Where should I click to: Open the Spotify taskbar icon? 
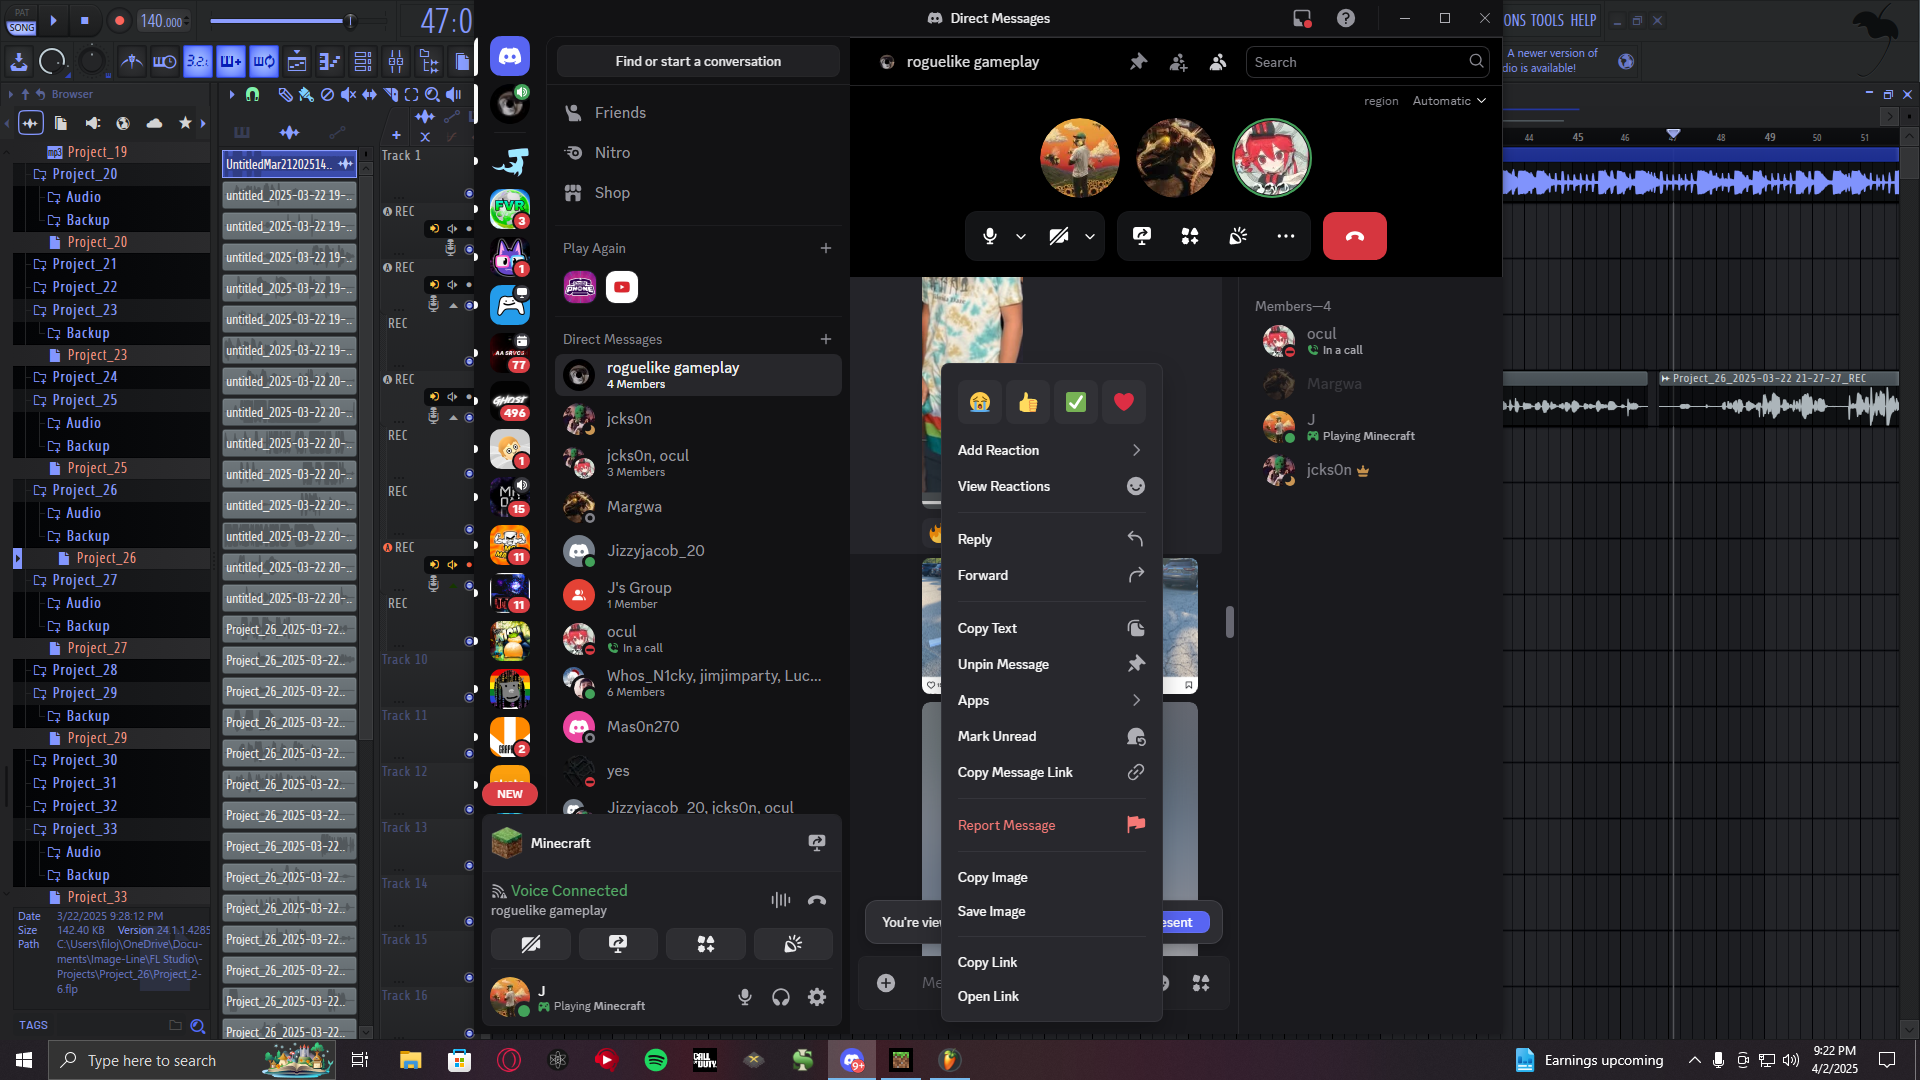[656, 1060]
